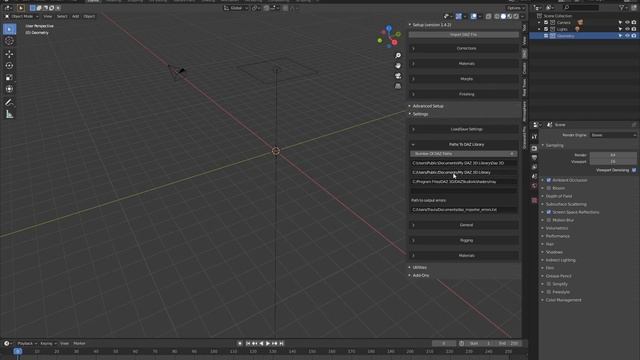
Task: Open the Global transform orientation dropdown
Action: (x=236, y=8)
